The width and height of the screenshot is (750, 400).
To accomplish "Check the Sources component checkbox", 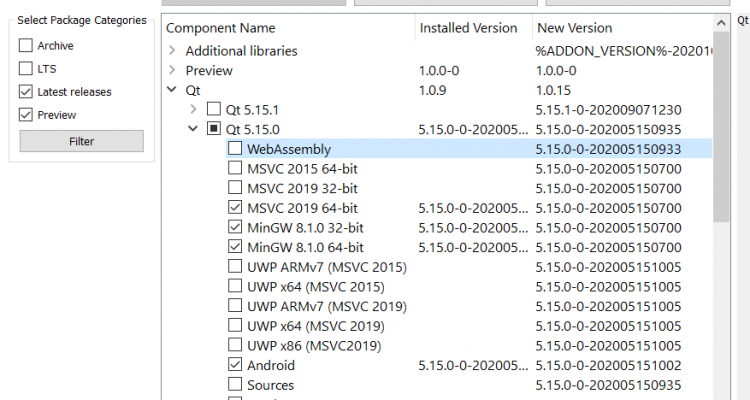I will pos(235,384).
